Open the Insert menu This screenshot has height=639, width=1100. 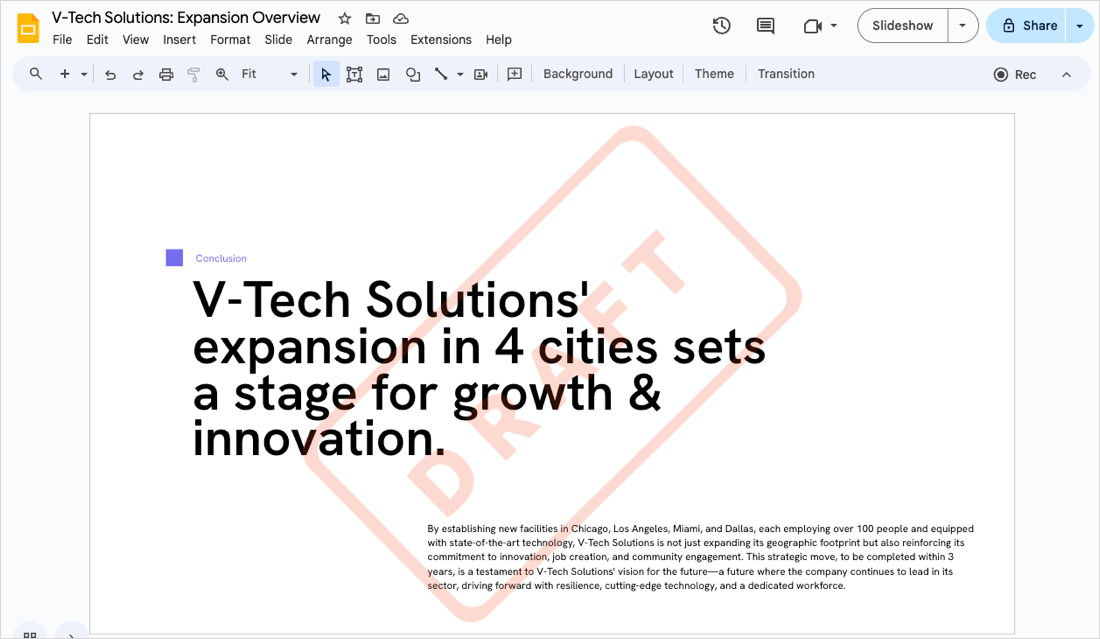pyautogui.click(x=180, y=39)
